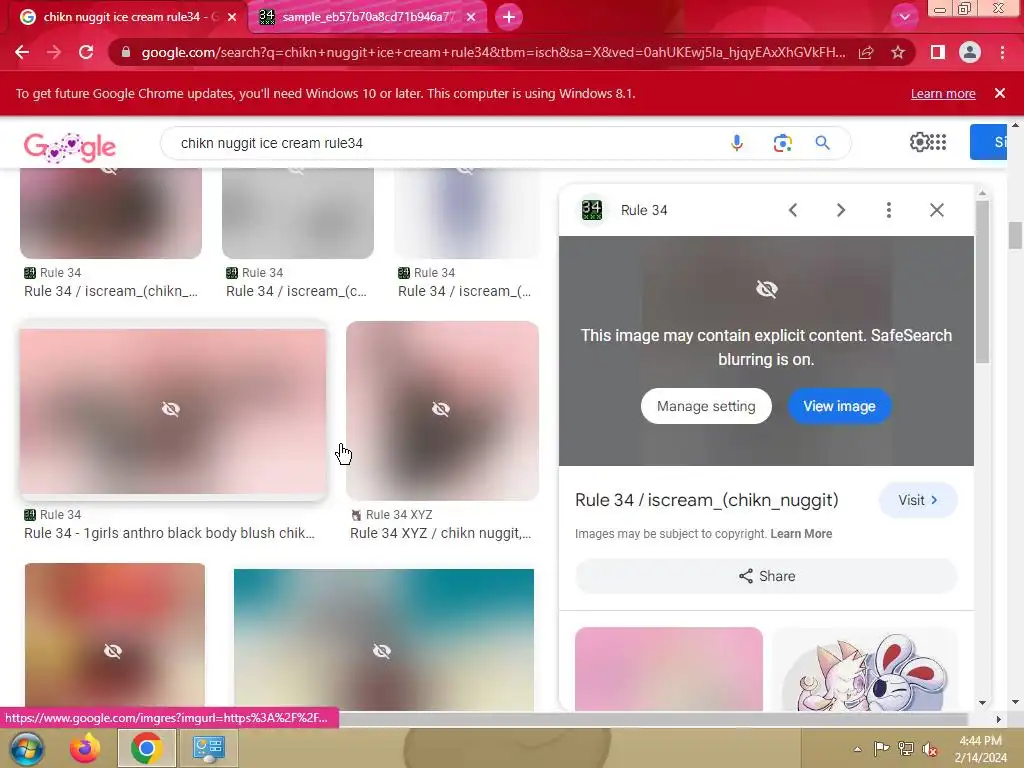Dismiss the Chrome update notification bar
The height and width of the screenshot is (768, 1024).
pyautogui.click(x=1000, y=93)
